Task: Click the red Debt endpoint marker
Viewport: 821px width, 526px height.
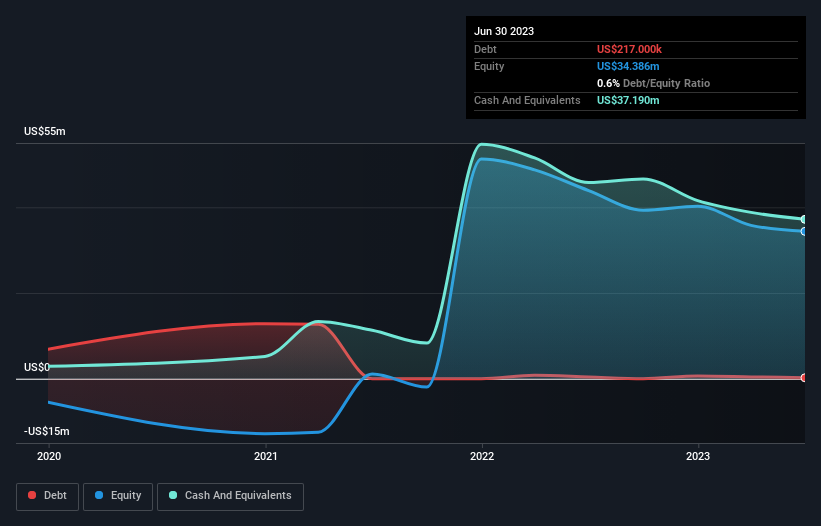Action: 804,378
